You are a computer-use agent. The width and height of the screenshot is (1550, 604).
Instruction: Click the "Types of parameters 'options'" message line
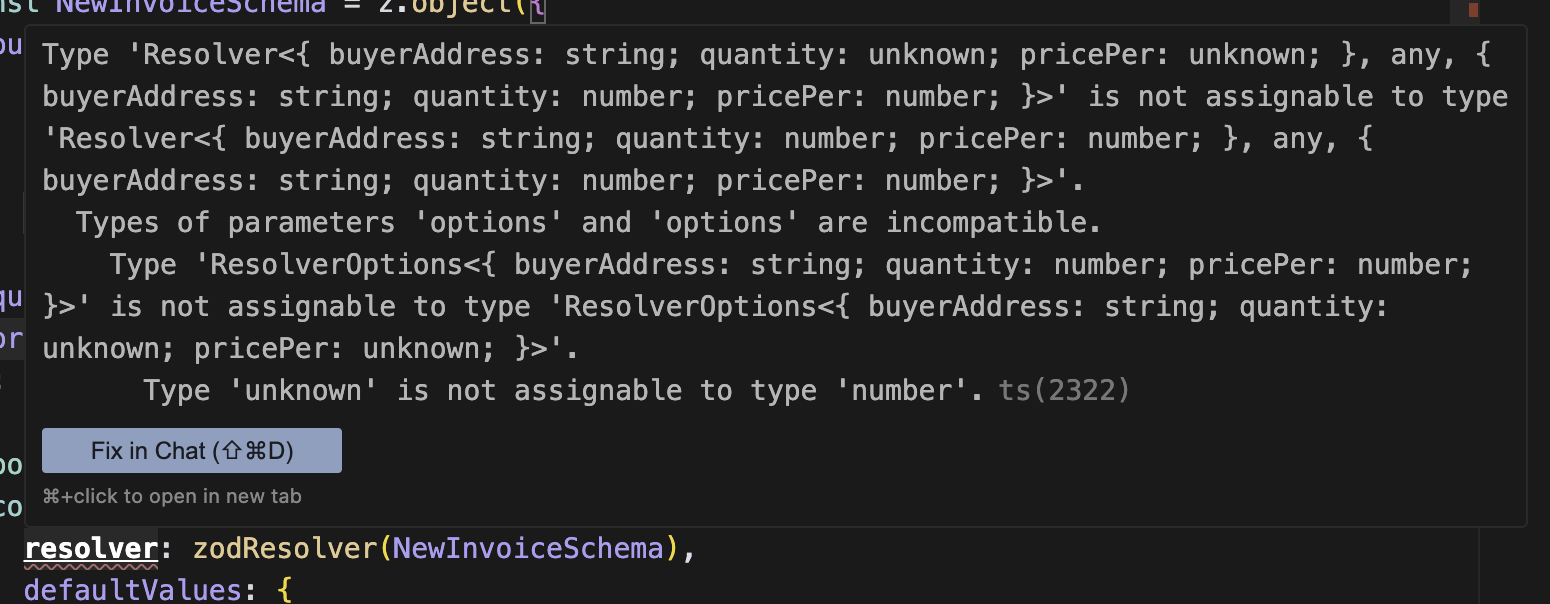(588, 222)
